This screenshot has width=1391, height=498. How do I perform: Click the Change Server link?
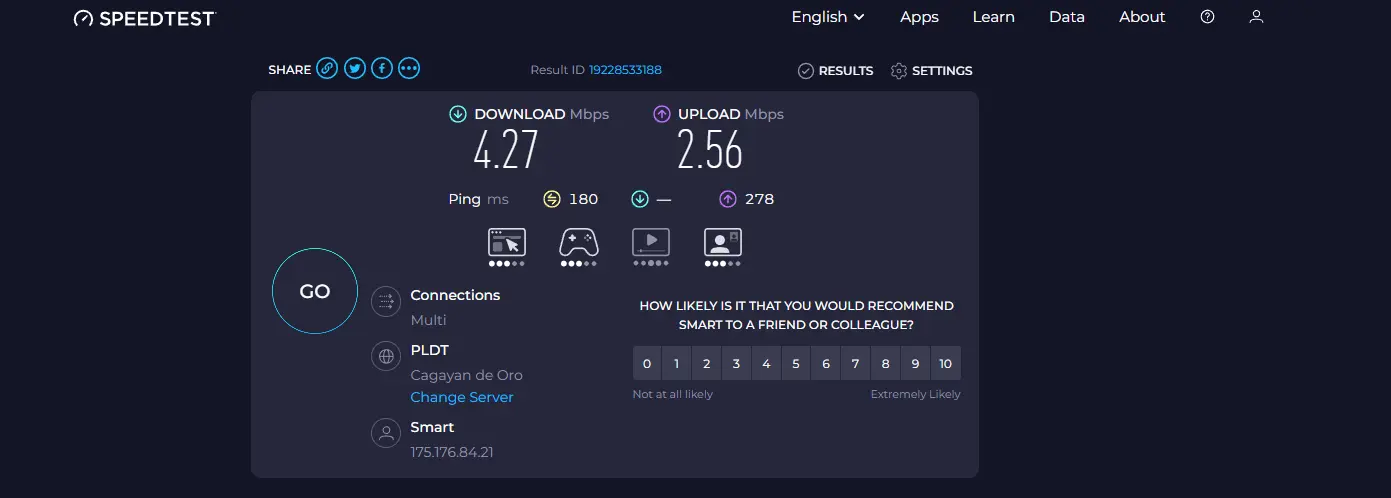[x=462, y=397]
